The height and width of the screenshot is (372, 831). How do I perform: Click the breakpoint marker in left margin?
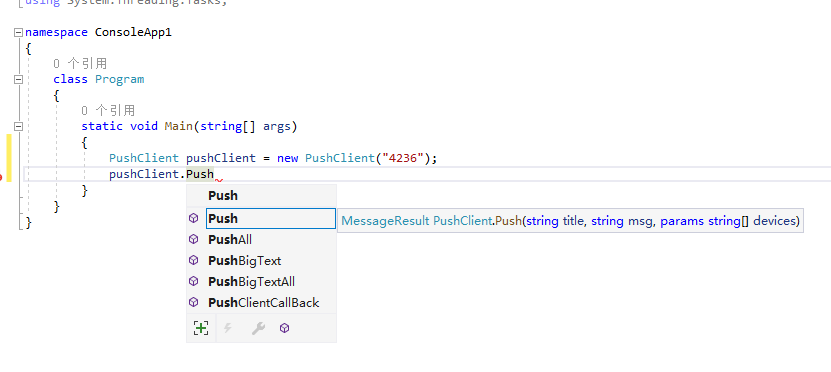pos(2,178)
